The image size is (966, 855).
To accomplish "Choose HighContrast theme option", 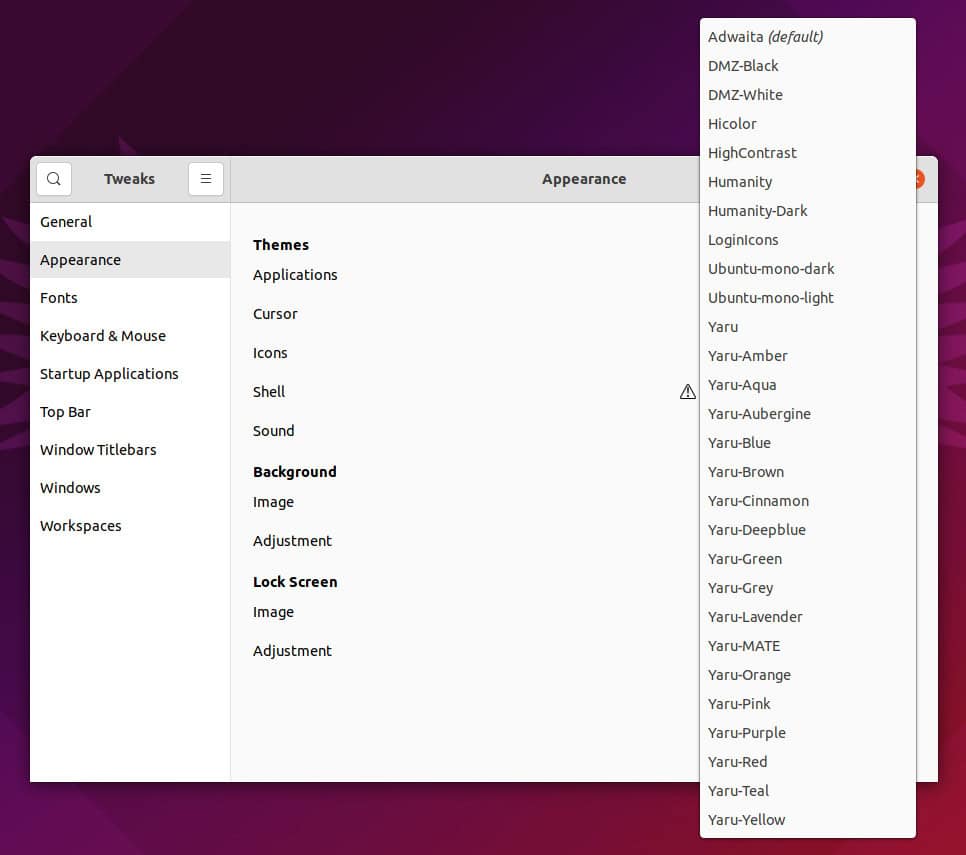I will (x=808, y=153).
